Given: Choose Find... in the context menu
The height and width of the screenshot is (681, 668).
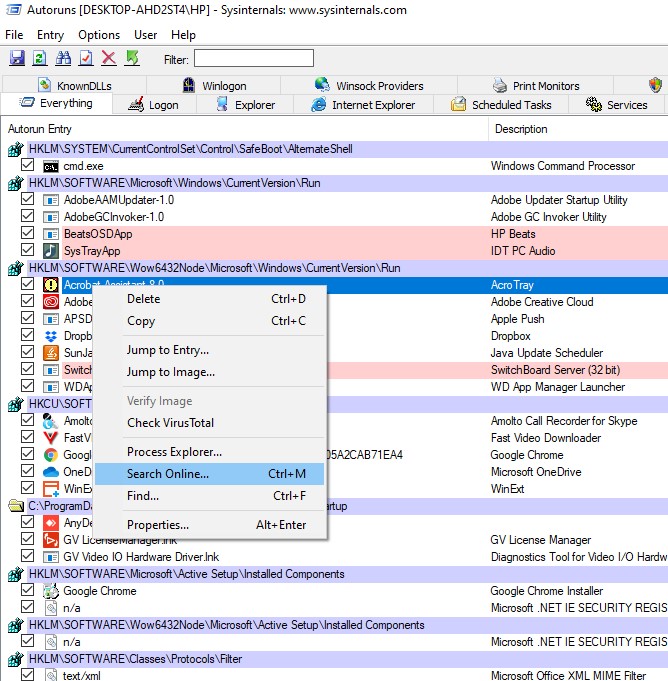Looking at the screenshot, I should point(210,496).
